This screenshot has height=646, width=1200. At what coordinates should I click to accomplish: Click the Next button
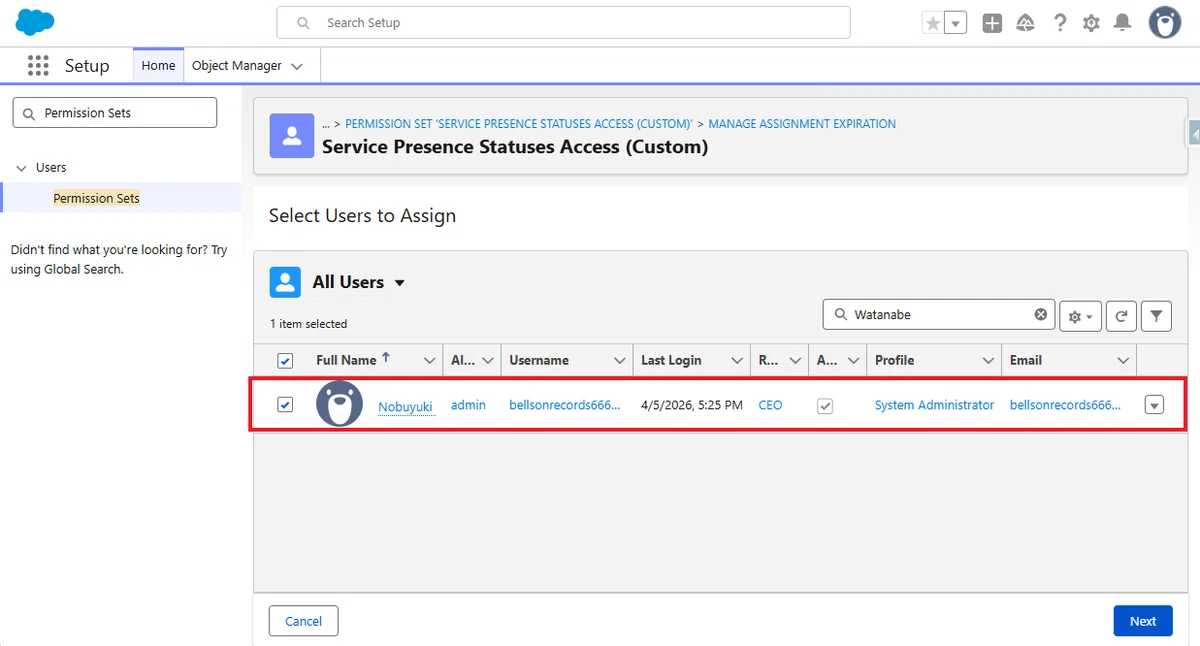pyautogui.click(x=1143, y=621)
